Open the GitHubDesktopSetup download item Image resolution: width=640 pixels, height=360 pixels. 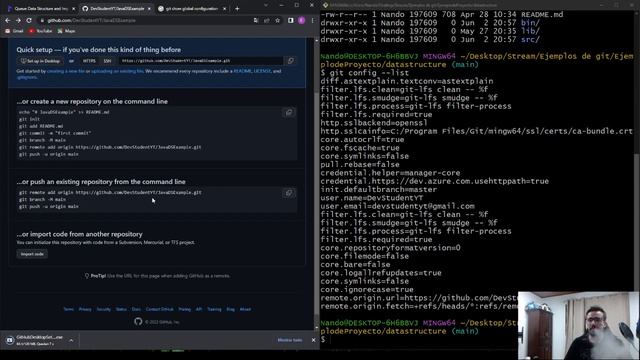click(x=35, y=340)
